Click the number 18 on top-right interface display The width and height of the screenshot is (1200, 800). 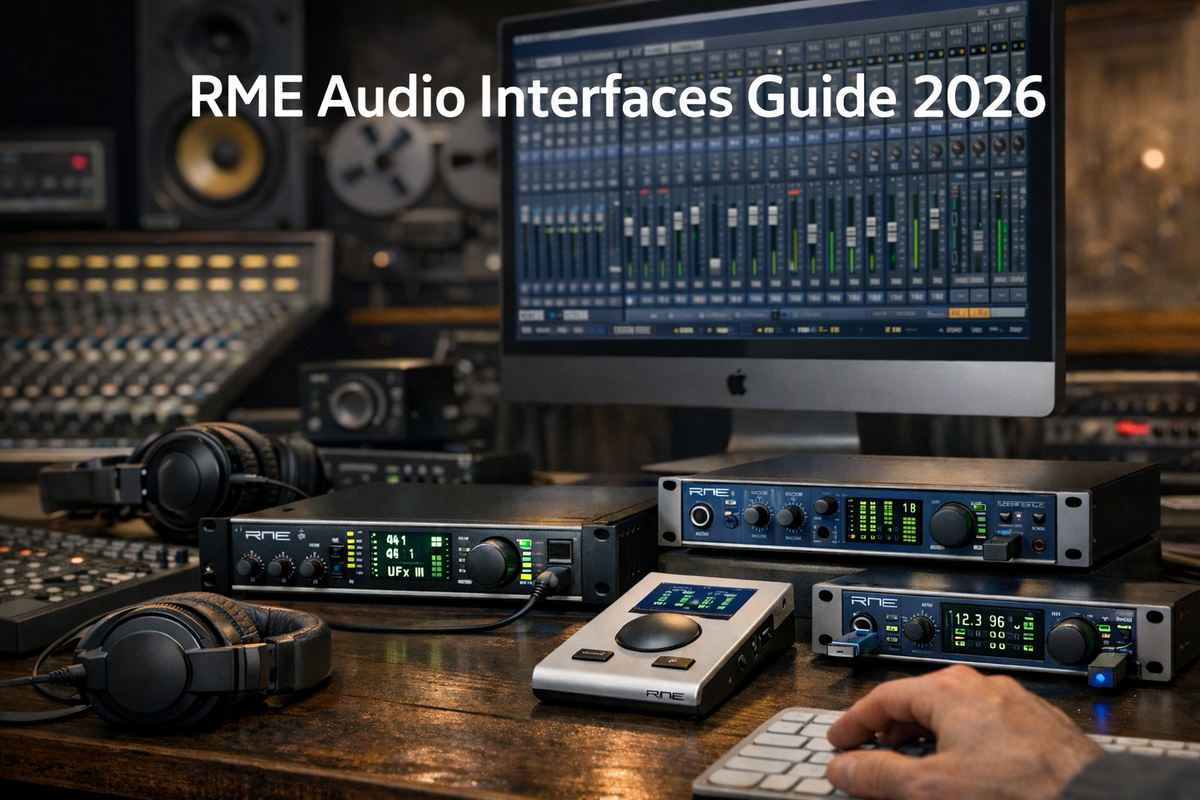[911, 509]
